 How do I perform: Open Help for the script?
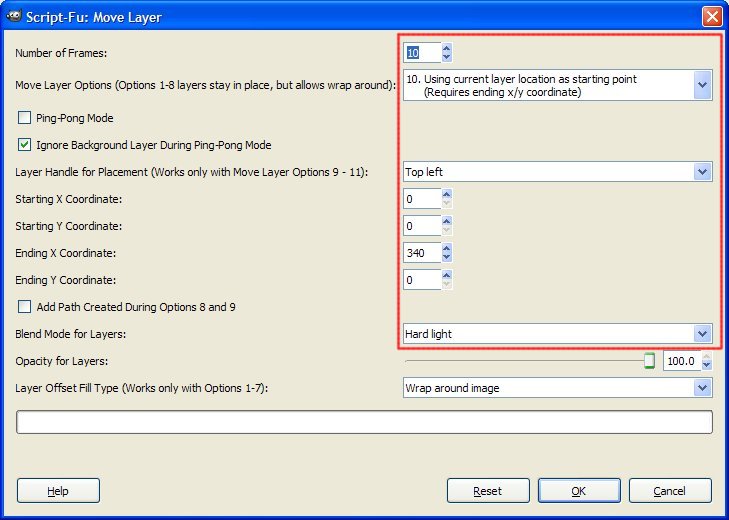58,491
